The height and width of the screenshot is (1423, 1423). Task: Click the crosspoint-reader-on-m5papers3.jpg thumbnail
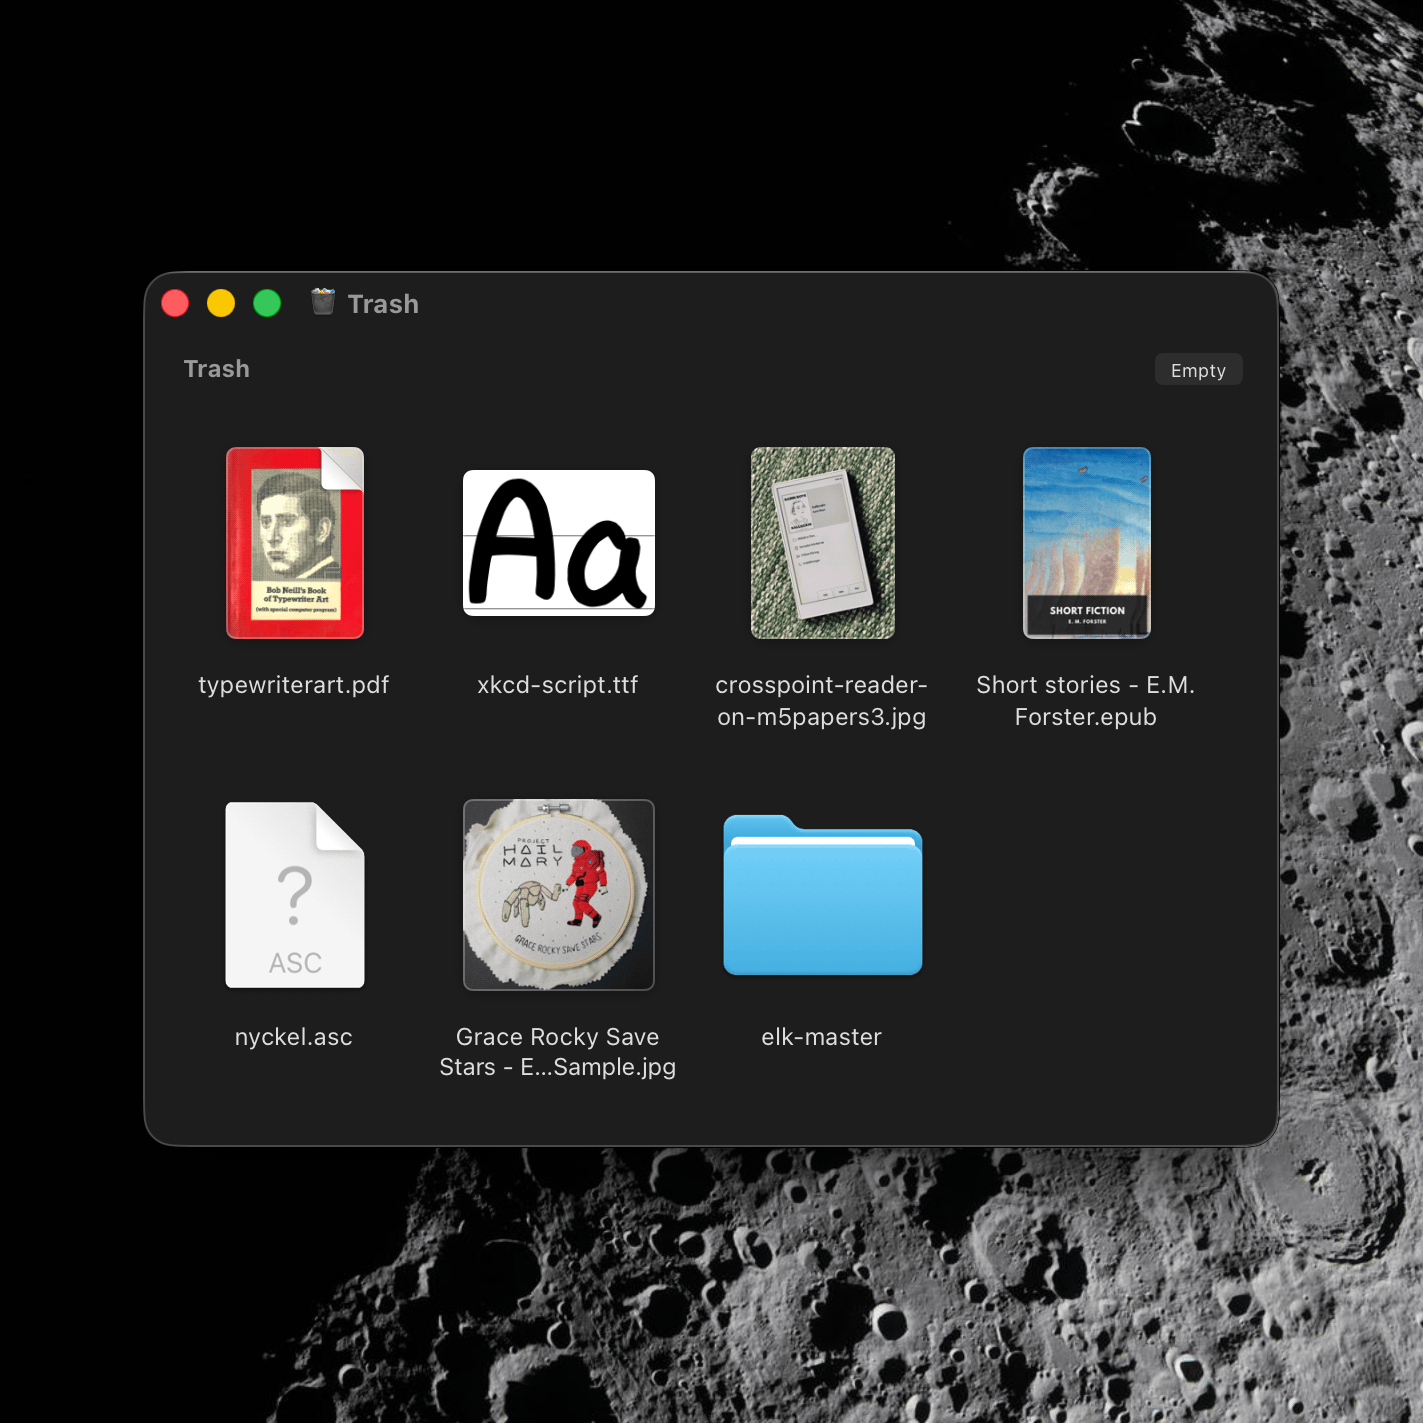click(x=822, y=543)
